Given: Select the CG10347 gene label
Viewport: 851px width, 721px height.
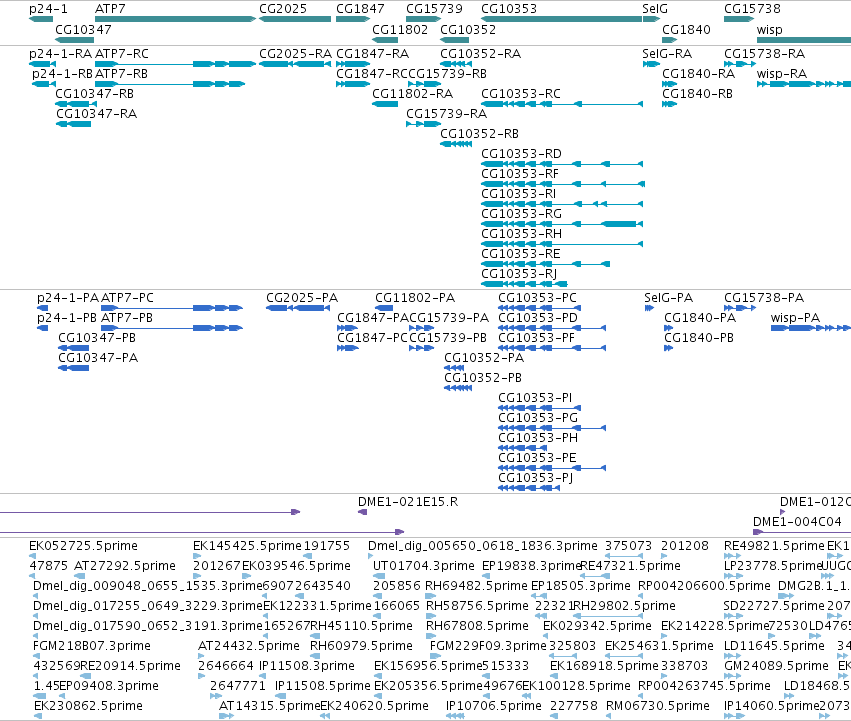Looking at the screenshot, I should (83, 29).
